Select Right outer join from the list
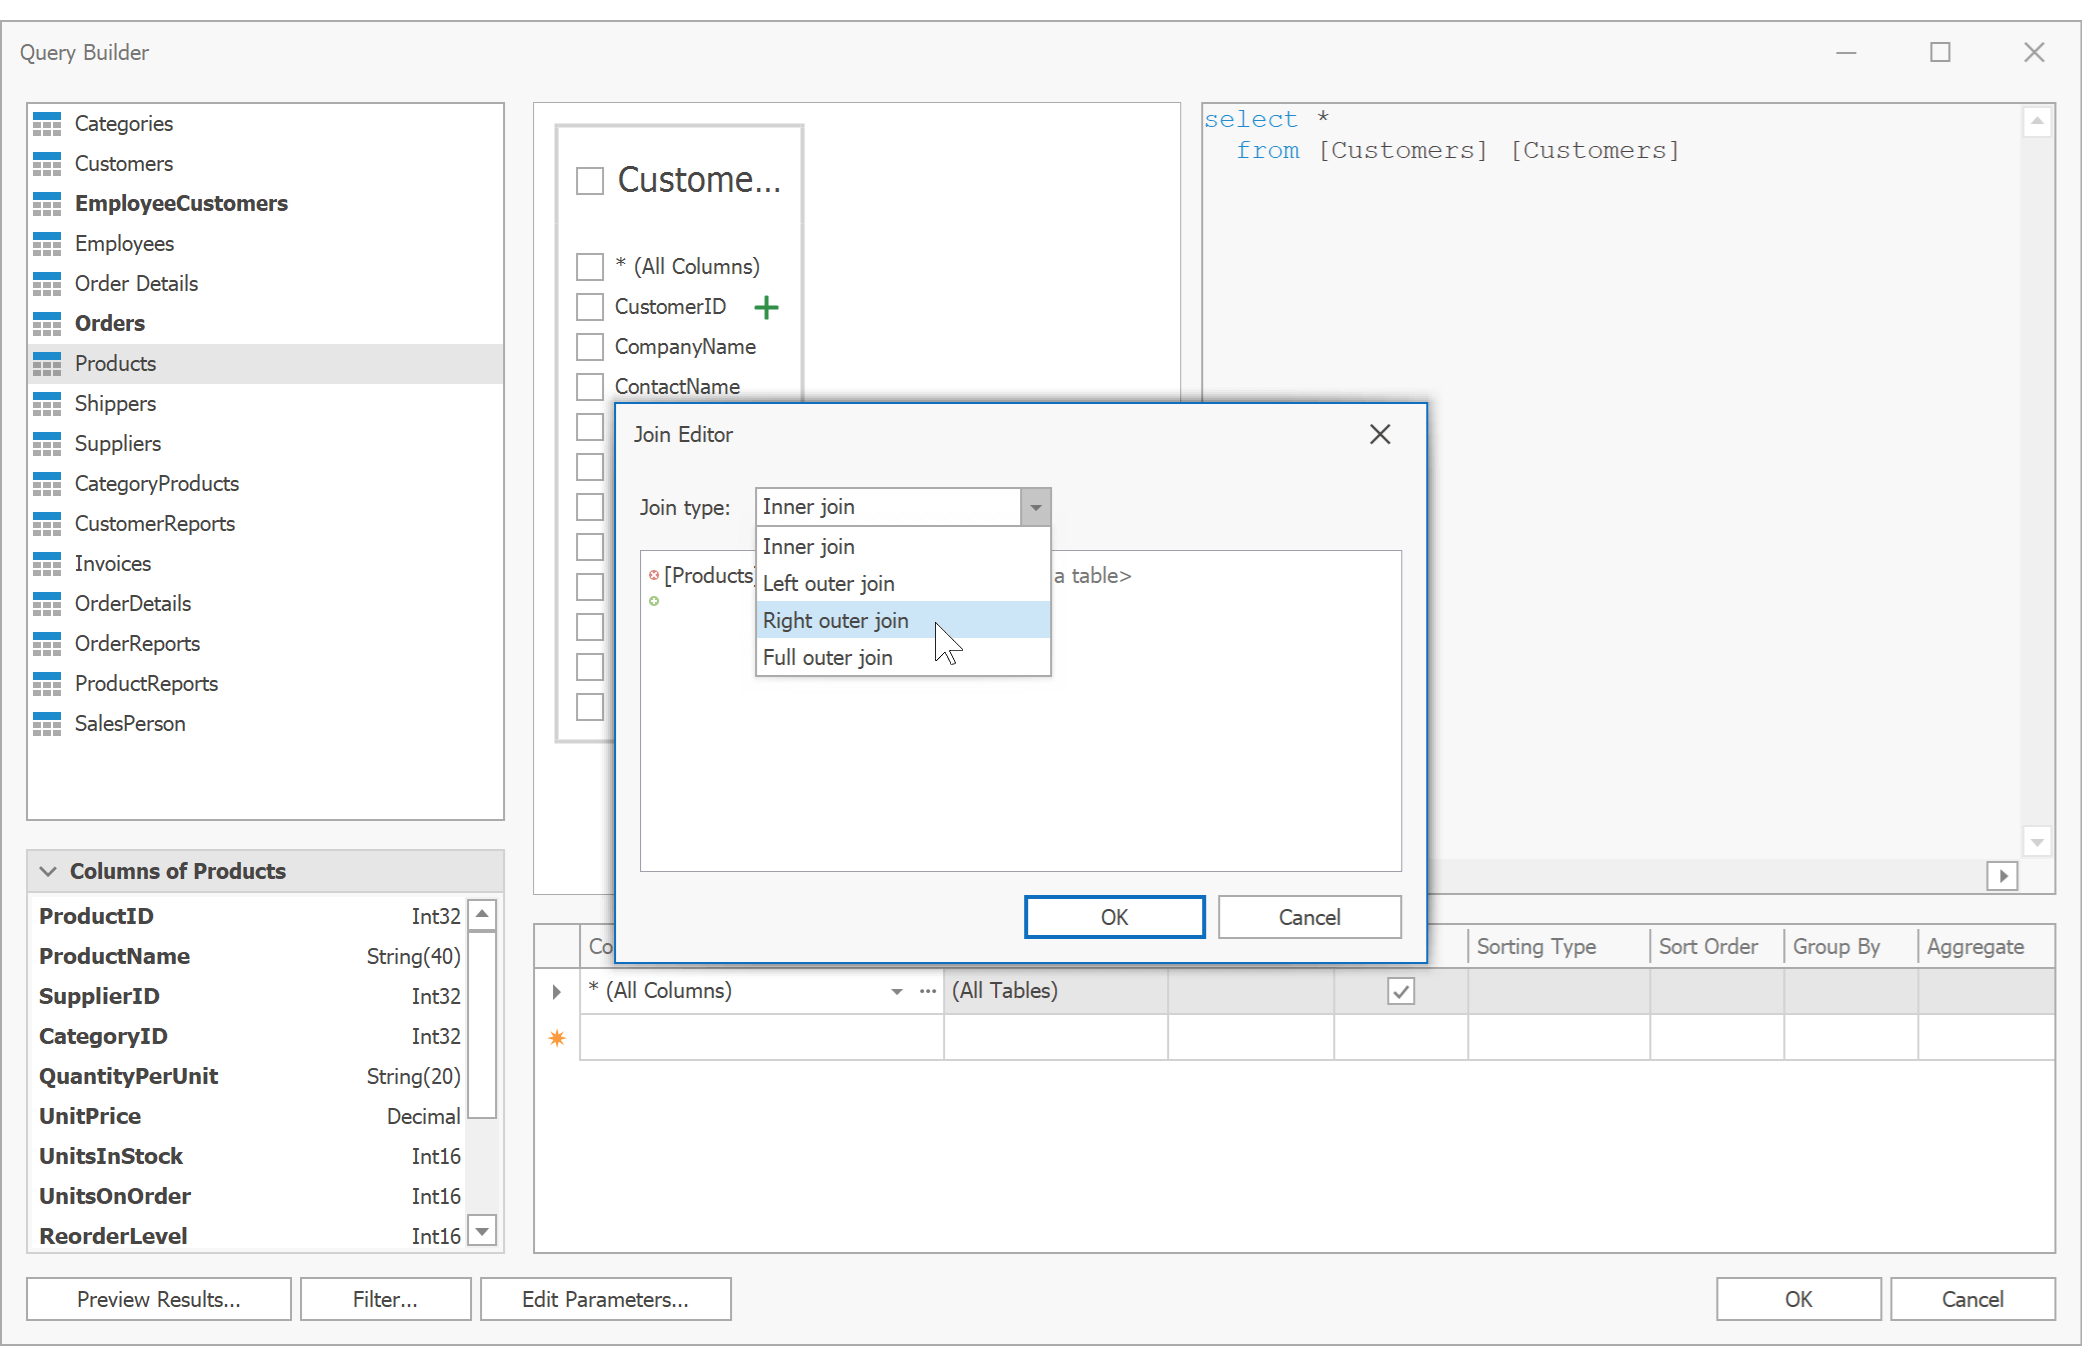Image resolution: width=2082 pixels, height=1366 pixels. [835, 620]
